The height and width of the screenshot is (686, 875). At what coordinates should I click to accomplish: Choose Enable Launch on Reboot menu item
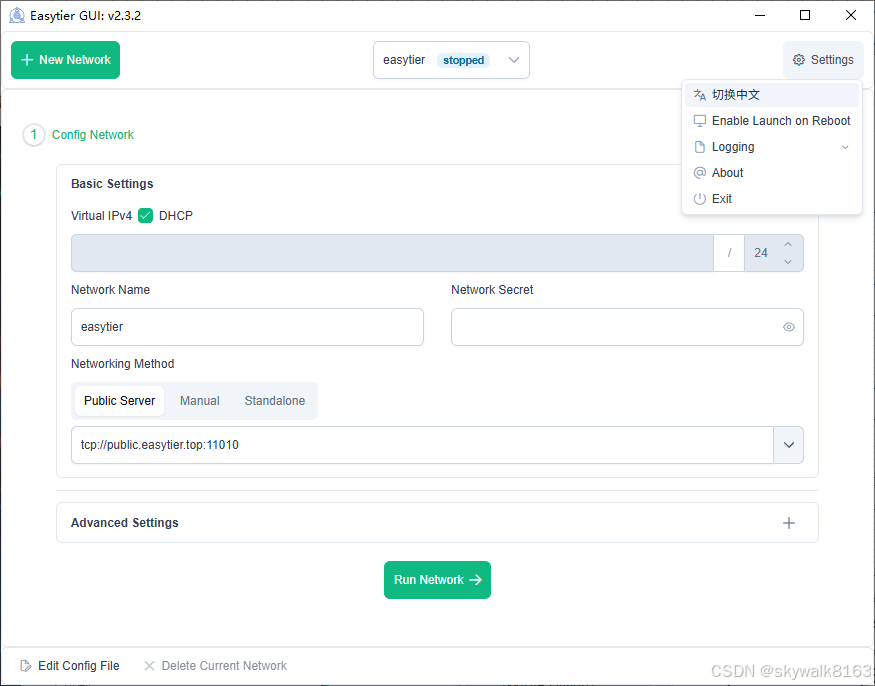(x=772, y=121)
